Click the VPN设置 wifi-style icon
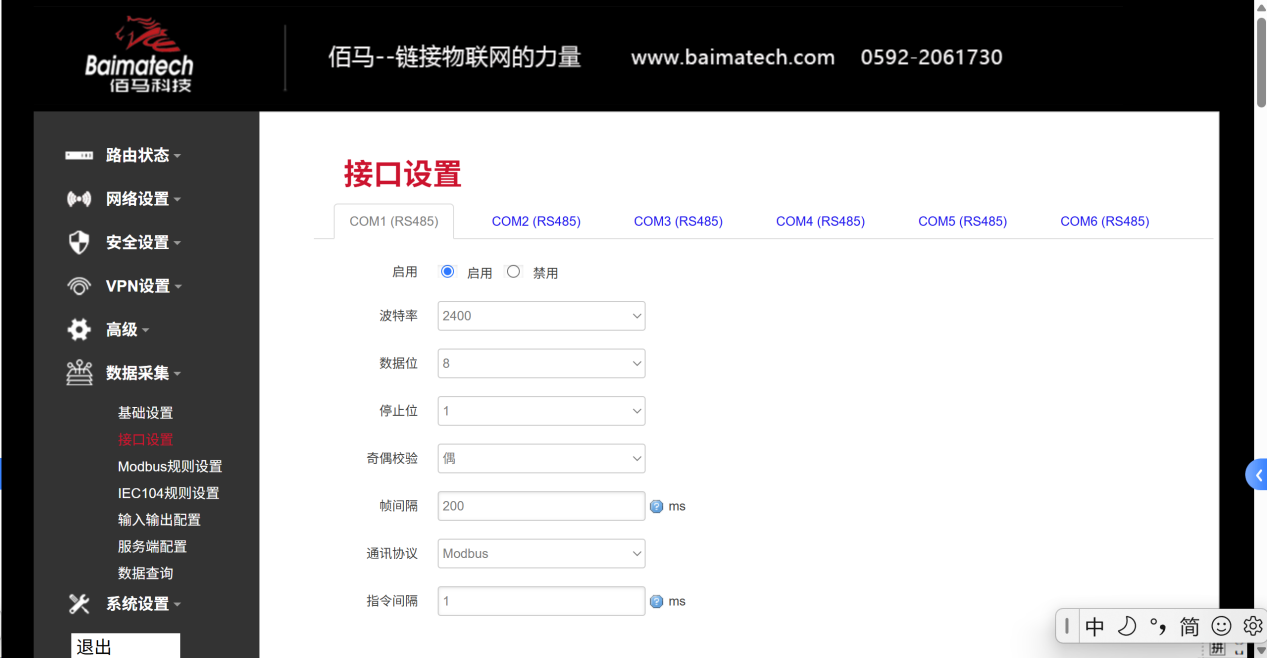This screenshot has height=658, width=1267. 78,285
